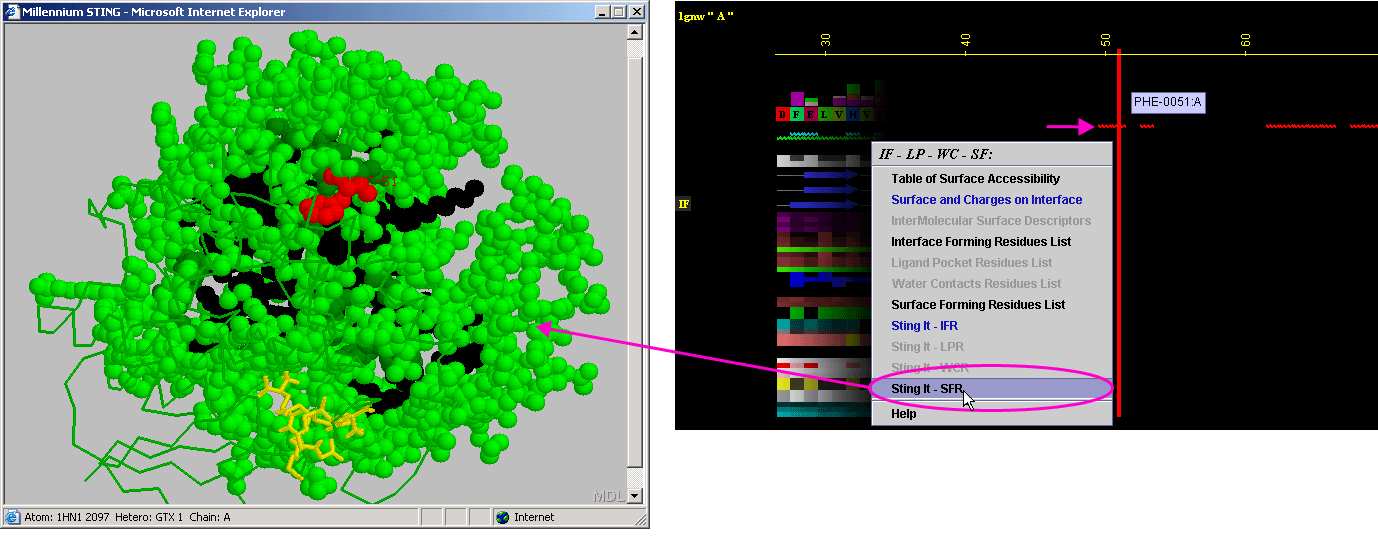Image resolution: width=1378 pixels, height=541 pixels.
Task: Click the Internet Explorer icon in the Millennium STING title bar
Action: pos(13,12)
